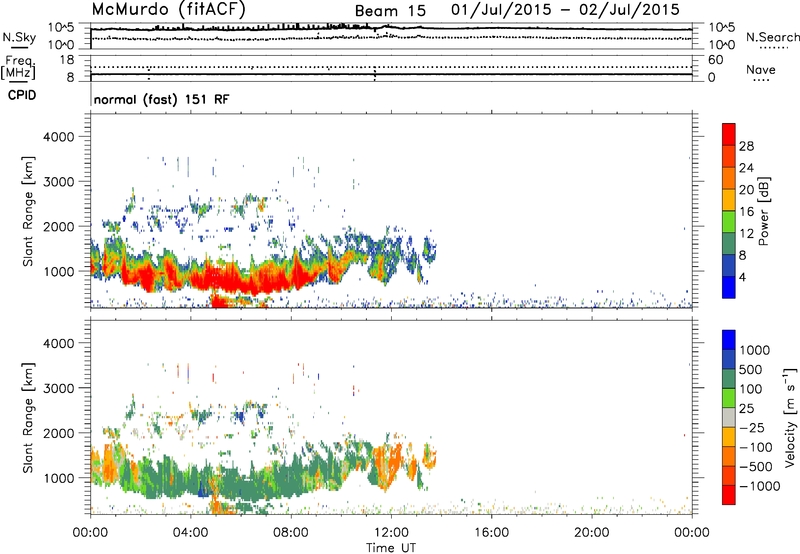Click the blue 4-8 dB Power colorbar segment
800x554 pixels.
(729, 265)
